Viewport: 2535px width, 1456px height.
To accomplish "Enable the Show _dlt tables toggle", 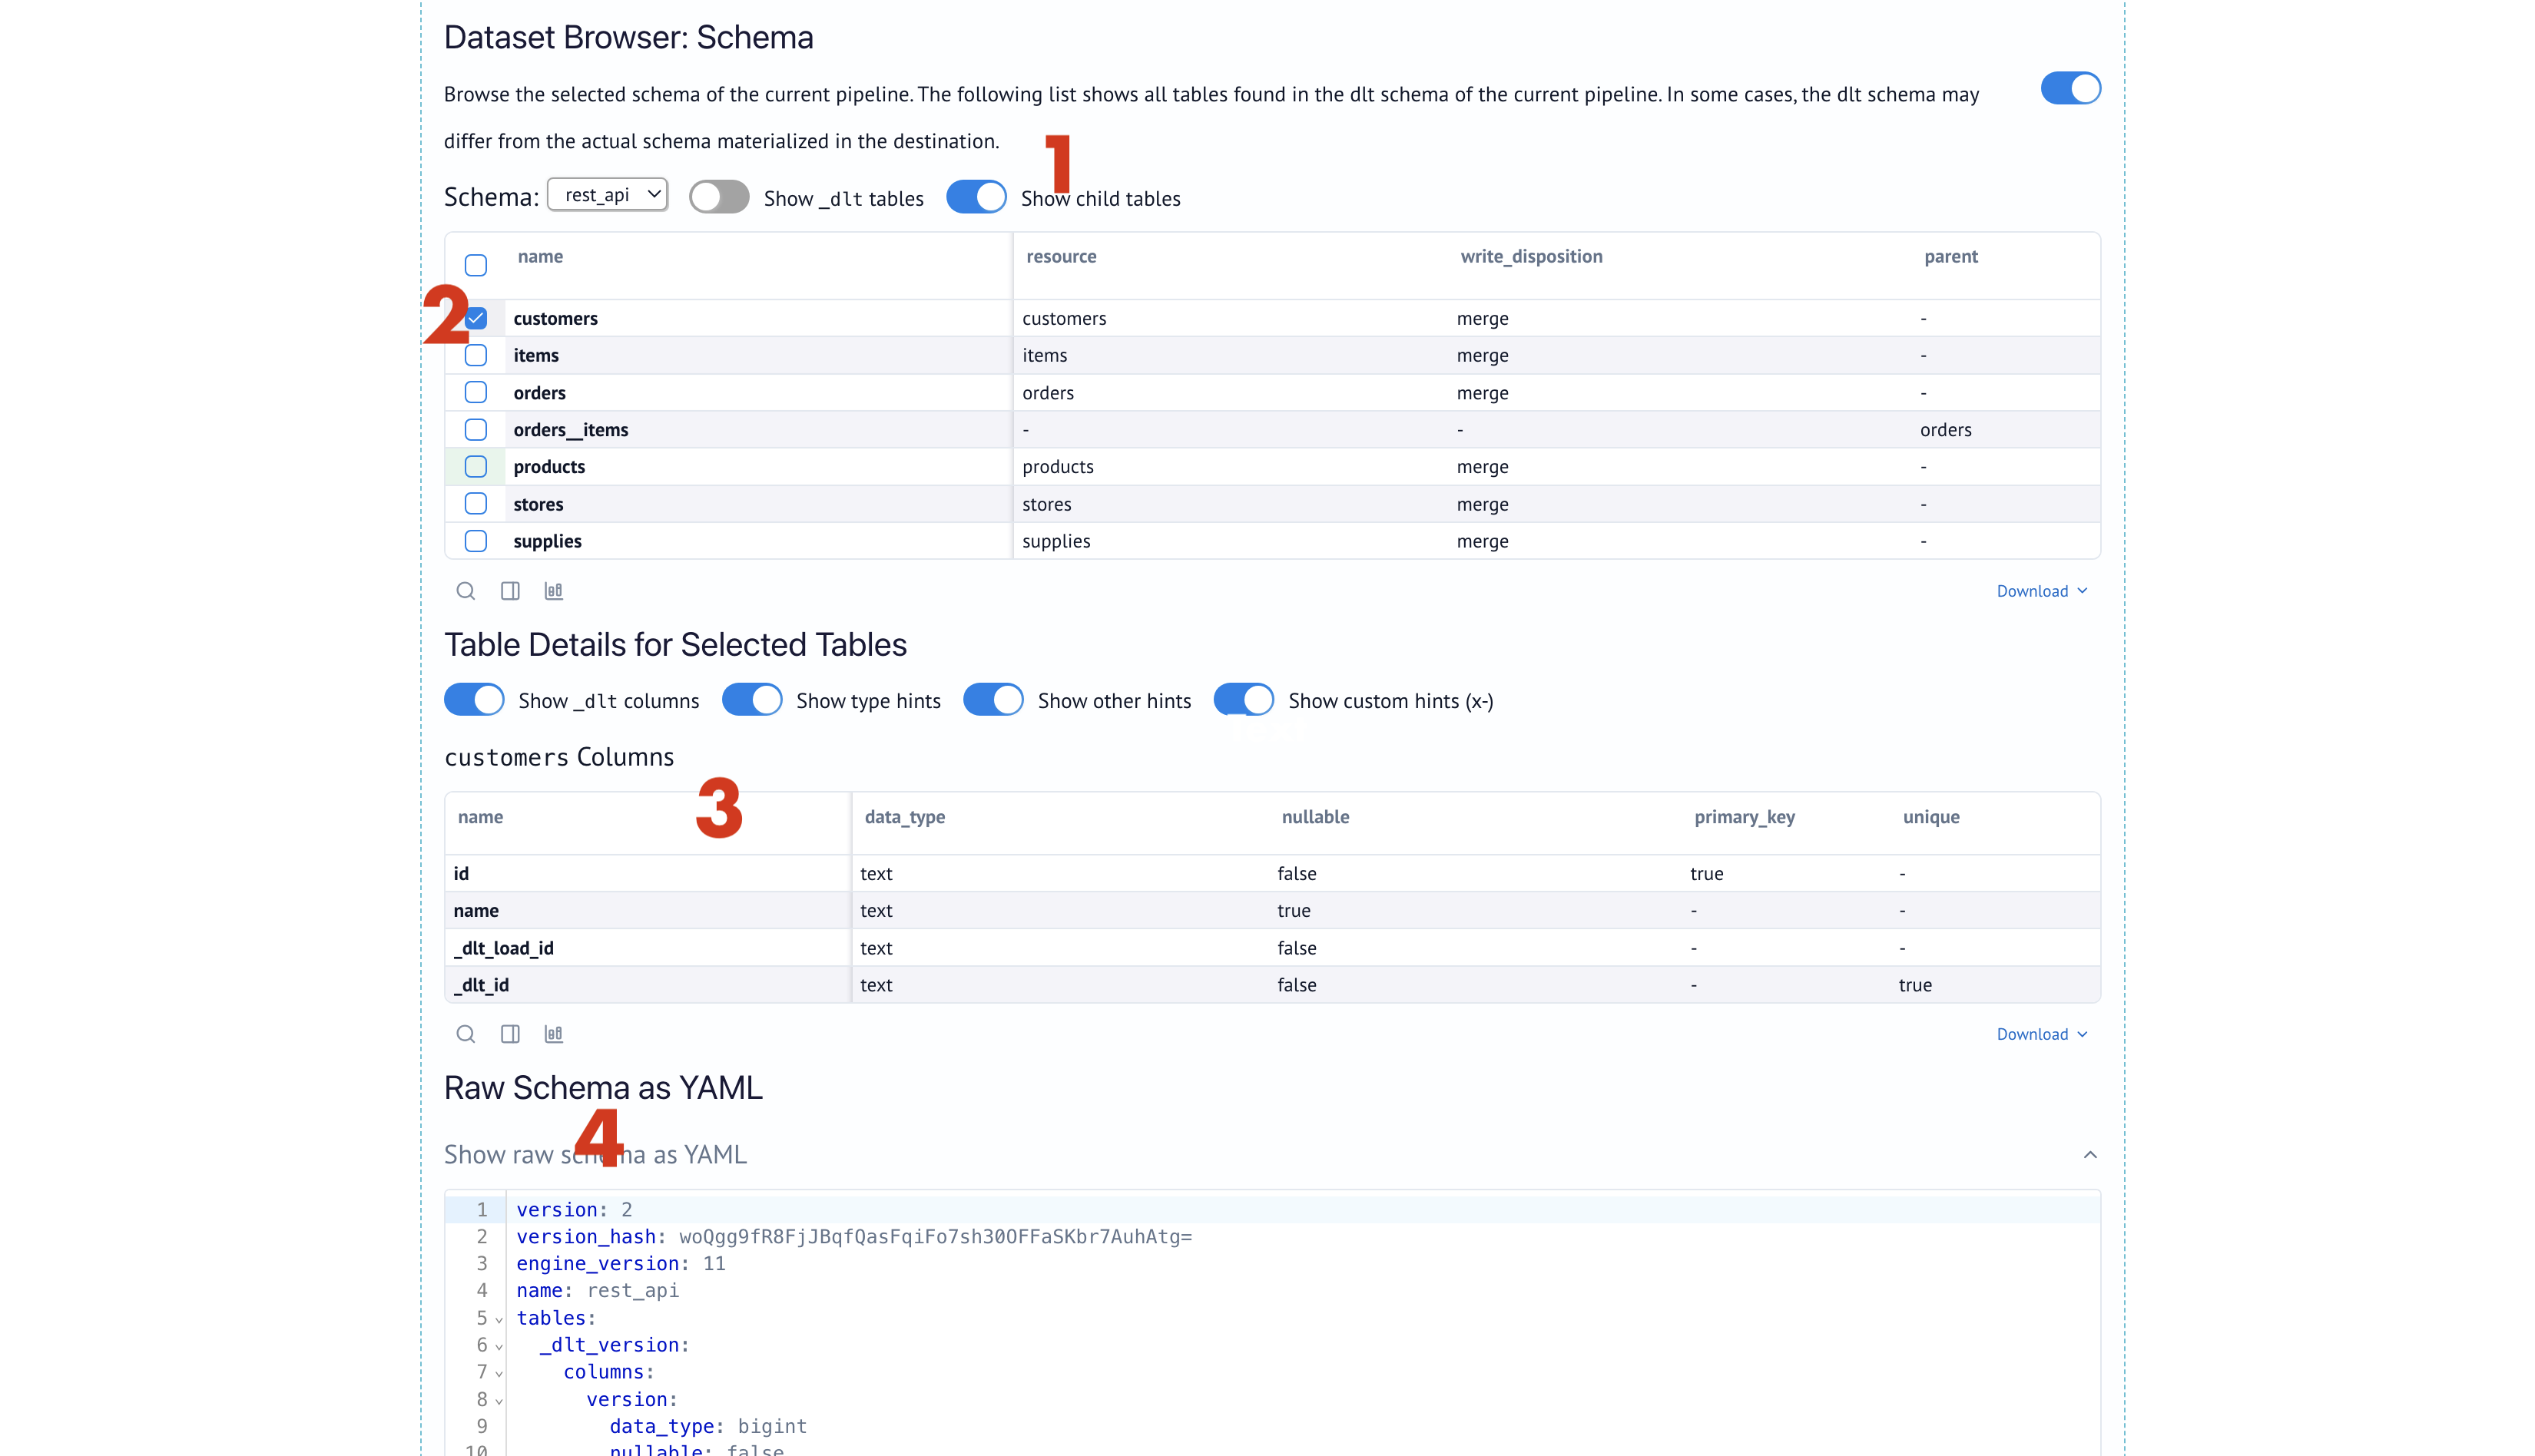I will 719,197.
